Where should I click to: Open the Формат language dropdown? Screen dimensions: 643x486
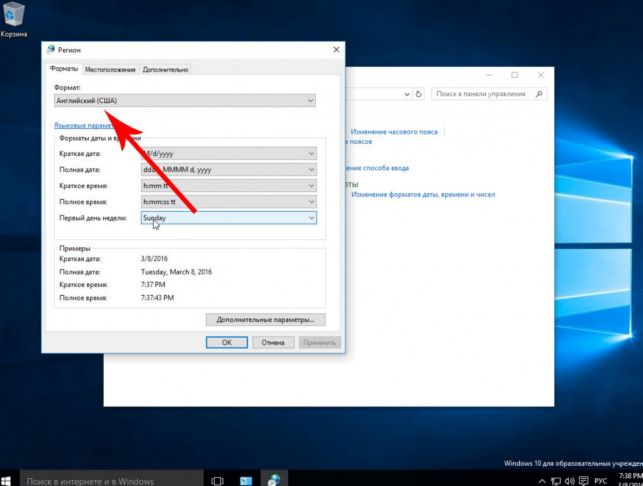pyautogui.click(x=185, y=100)
